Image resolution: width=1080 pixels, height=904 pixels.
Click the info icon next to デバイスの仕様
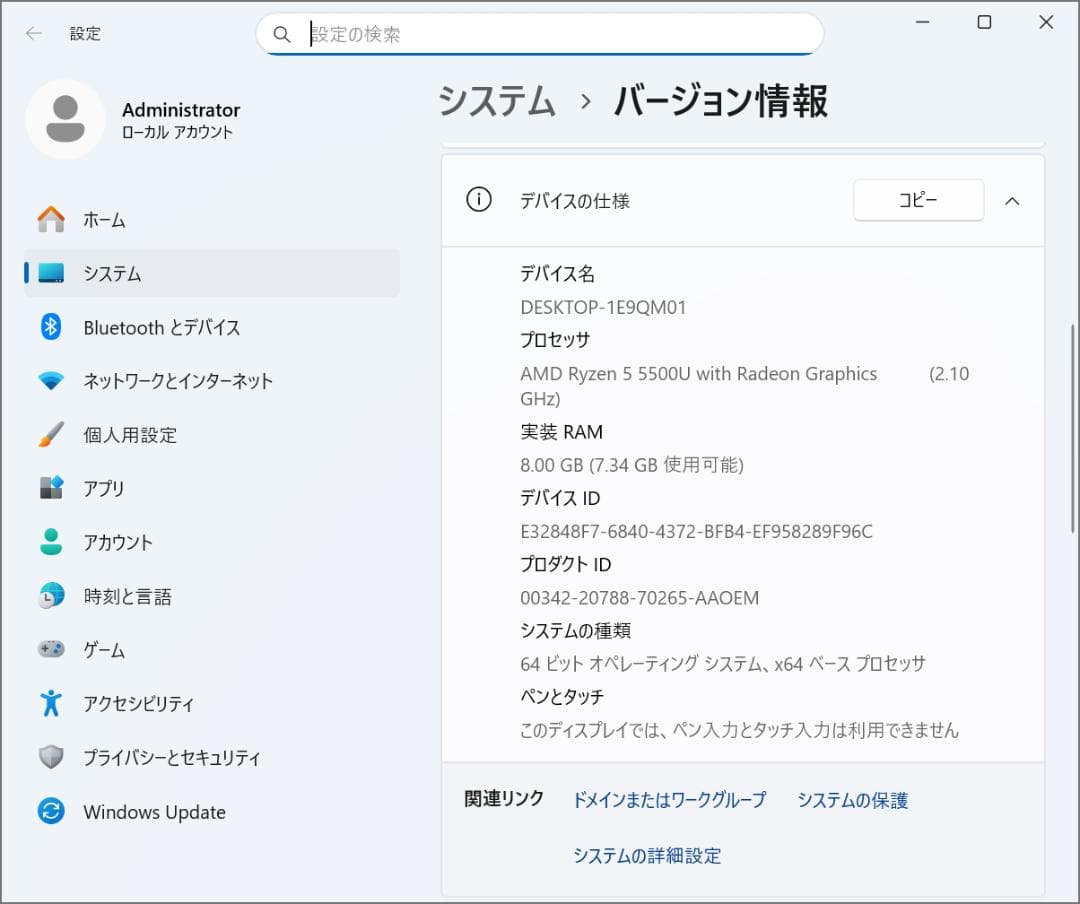tap(479, 200)
